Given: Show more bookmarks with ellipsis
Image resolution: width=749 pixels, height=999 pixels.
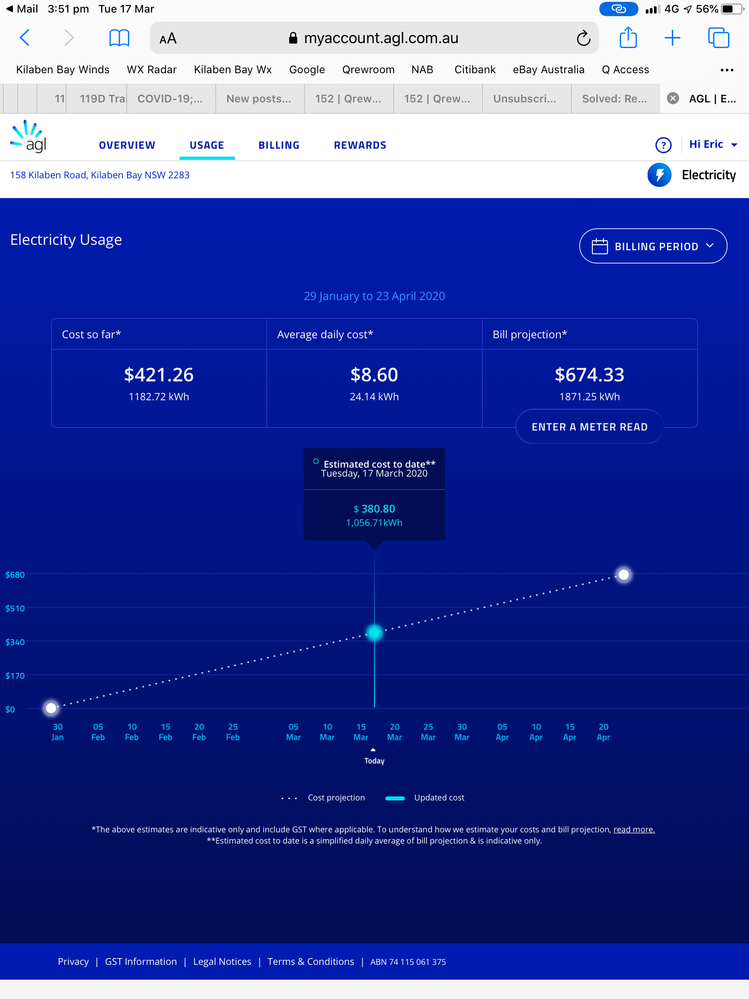Looking at the screenshot, I should pyautogui.click(x=727, y=70).
